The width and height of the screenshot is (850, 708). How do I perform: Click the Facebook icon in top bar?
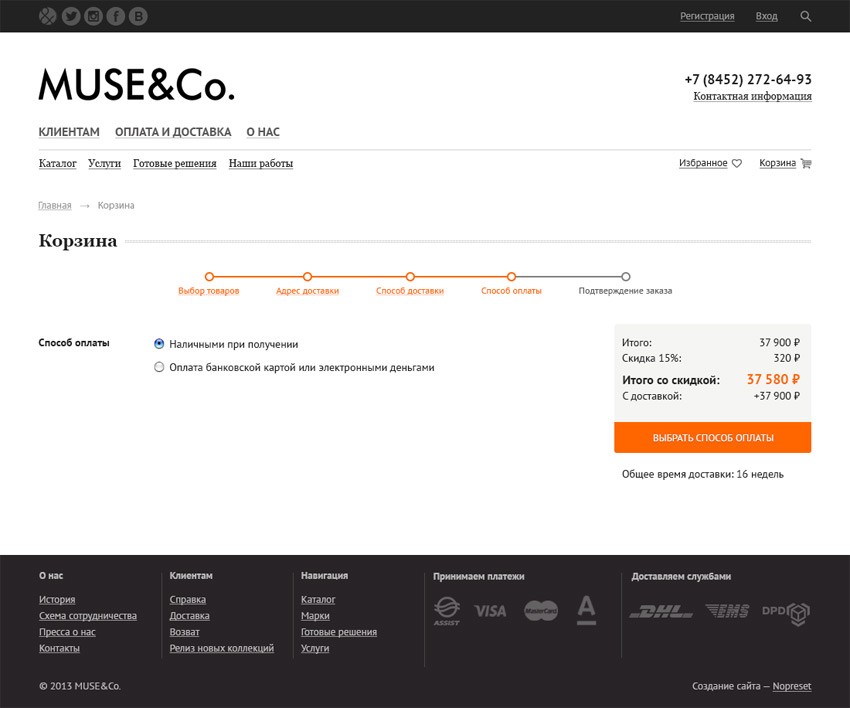point(115,16)
